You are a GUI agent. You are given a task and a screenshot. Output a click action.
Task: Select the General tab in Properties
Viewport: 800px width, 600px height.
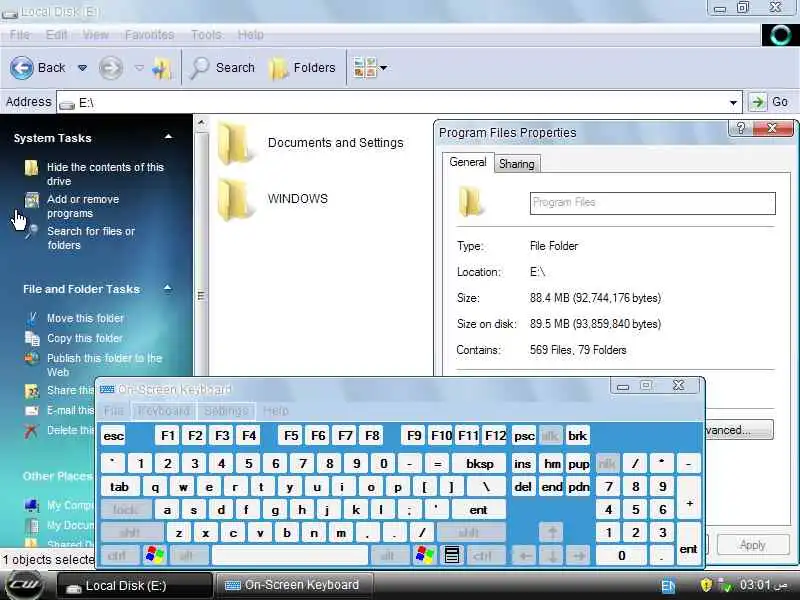pos(467,162)
